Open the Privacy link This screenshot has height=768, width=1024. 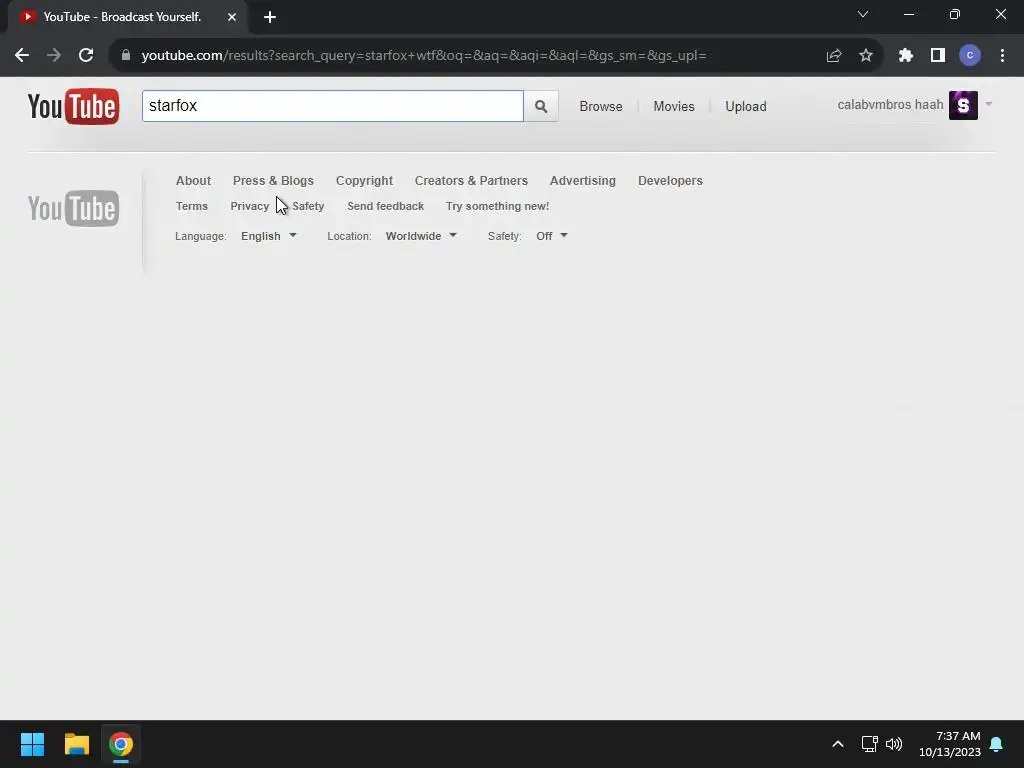(249, 206)
